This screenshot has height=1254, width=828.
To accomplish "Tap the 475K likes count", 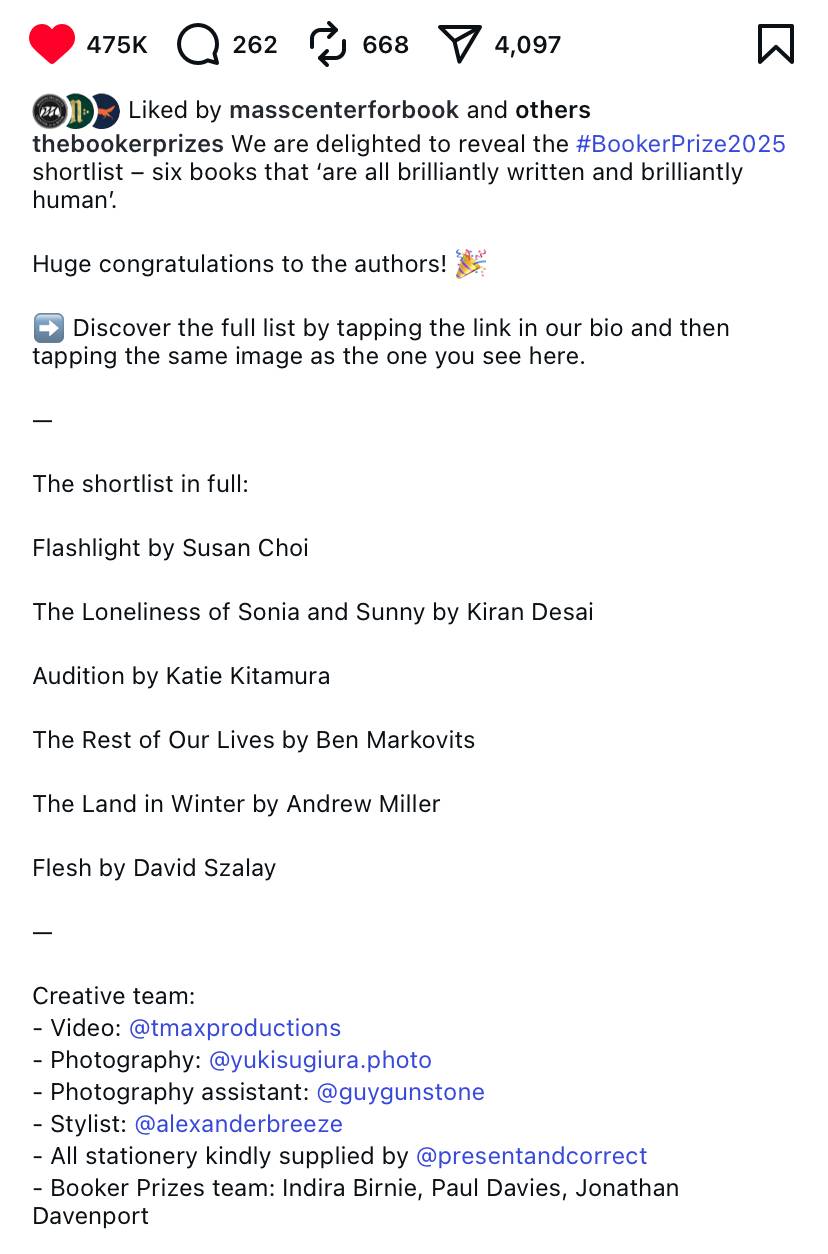I will [x=117, y=45].
